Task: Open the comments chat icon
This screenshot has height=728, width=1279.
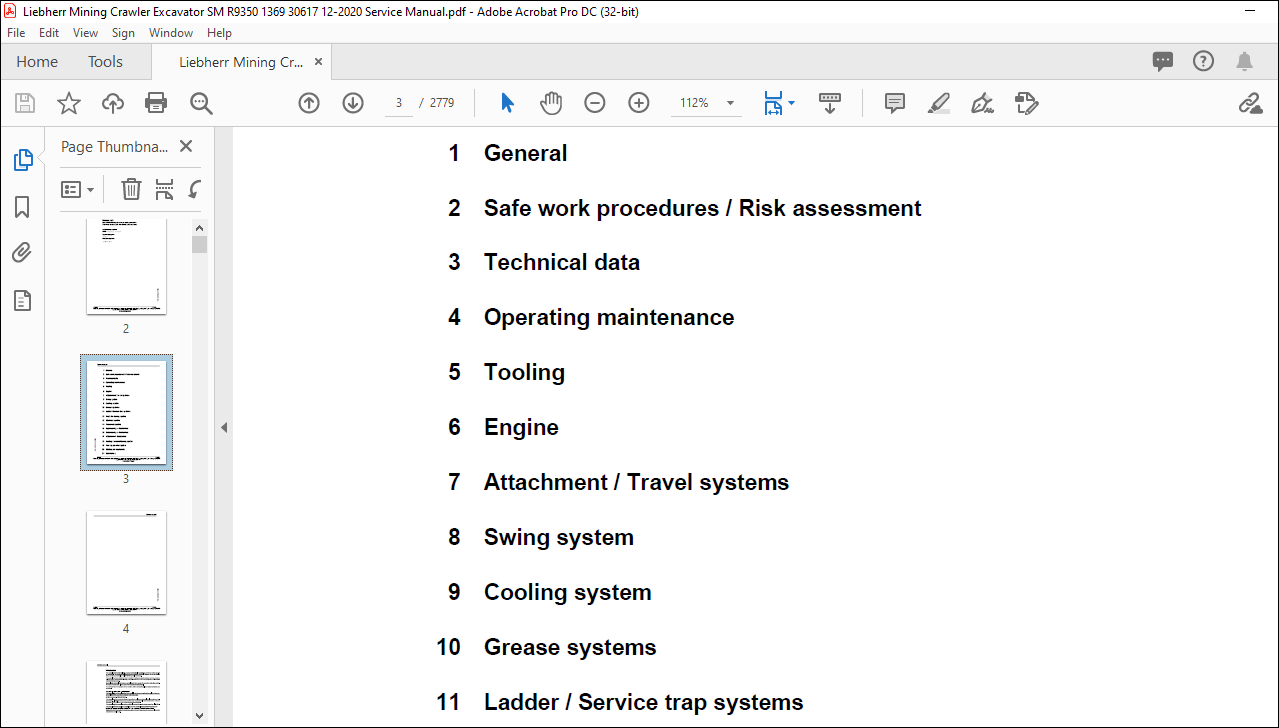Action: (1163, 61)
